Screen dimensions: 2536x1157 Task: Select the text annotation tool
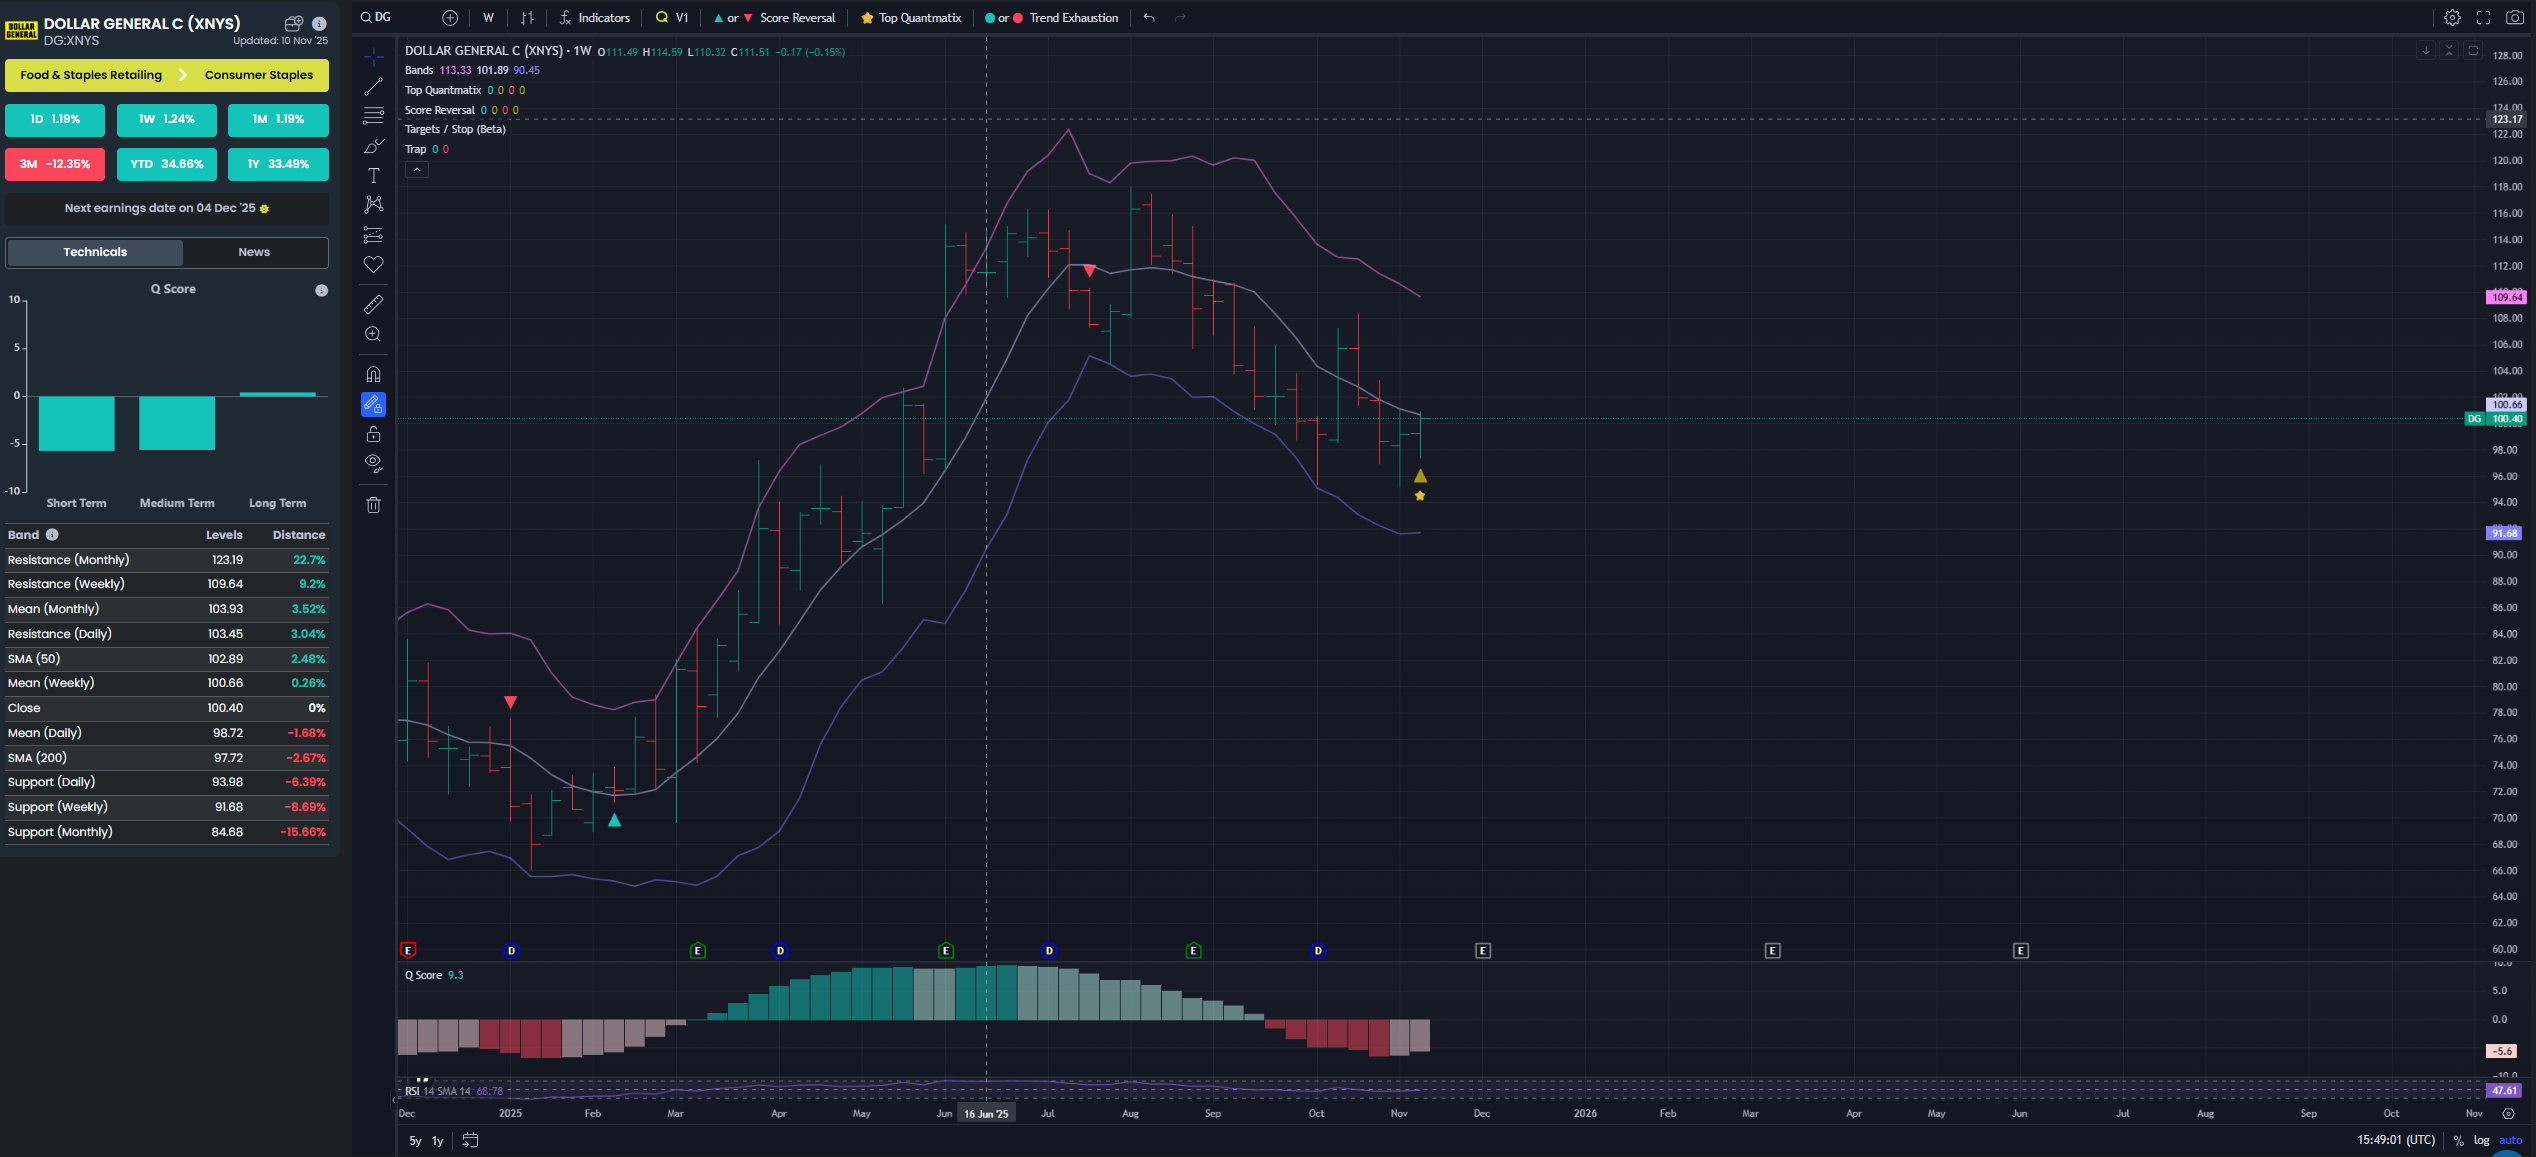pos(373,176)
